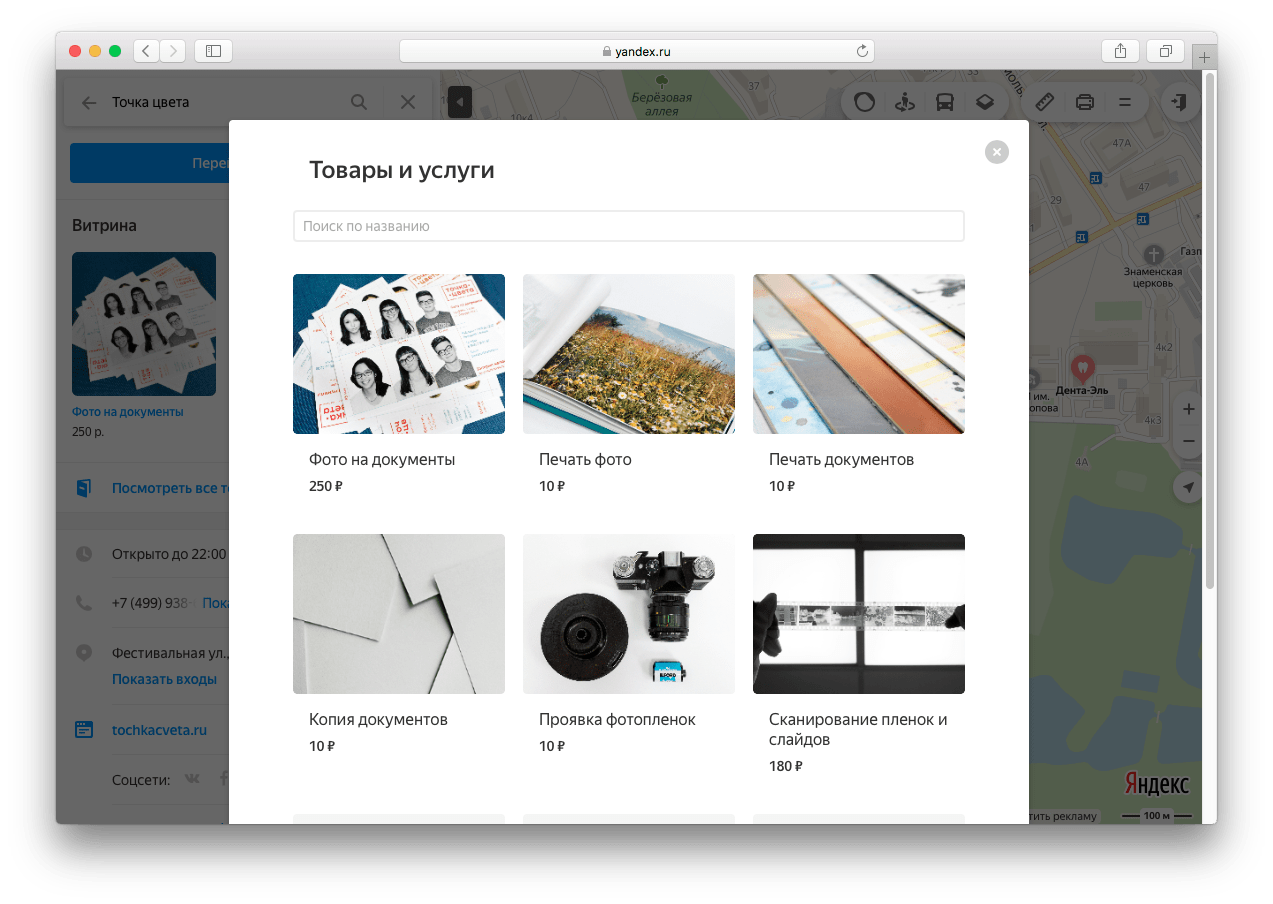Image resolution: width=1273 pixels, height=904 pixels.
Task: Collapse the side panel with arrow
Action: (x=459, y=102)
